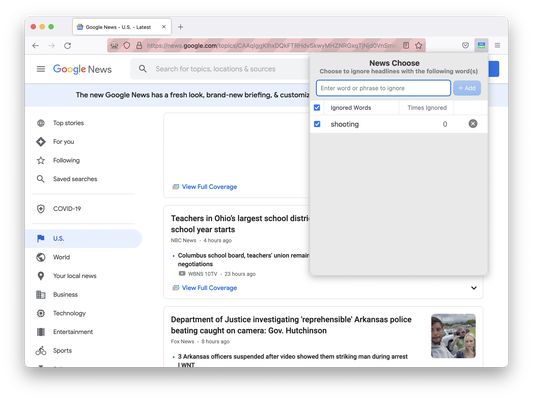Click the Google News logo
Image resolution: width=533 pixels, height=400 pixels.
[x=82, y=69]
